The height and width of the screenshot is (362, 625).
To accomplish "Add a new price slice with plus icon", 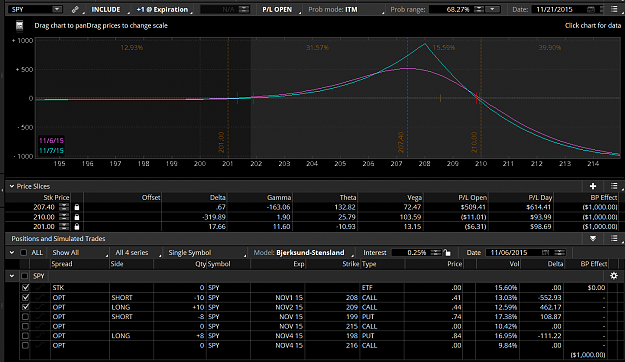I will [x=593, y=186].
